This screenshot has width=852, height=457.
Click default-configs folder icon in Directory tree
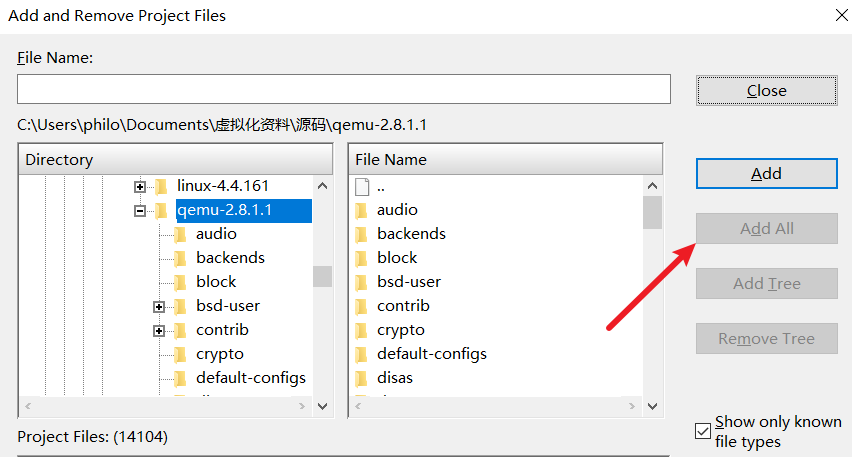point(180,378)
